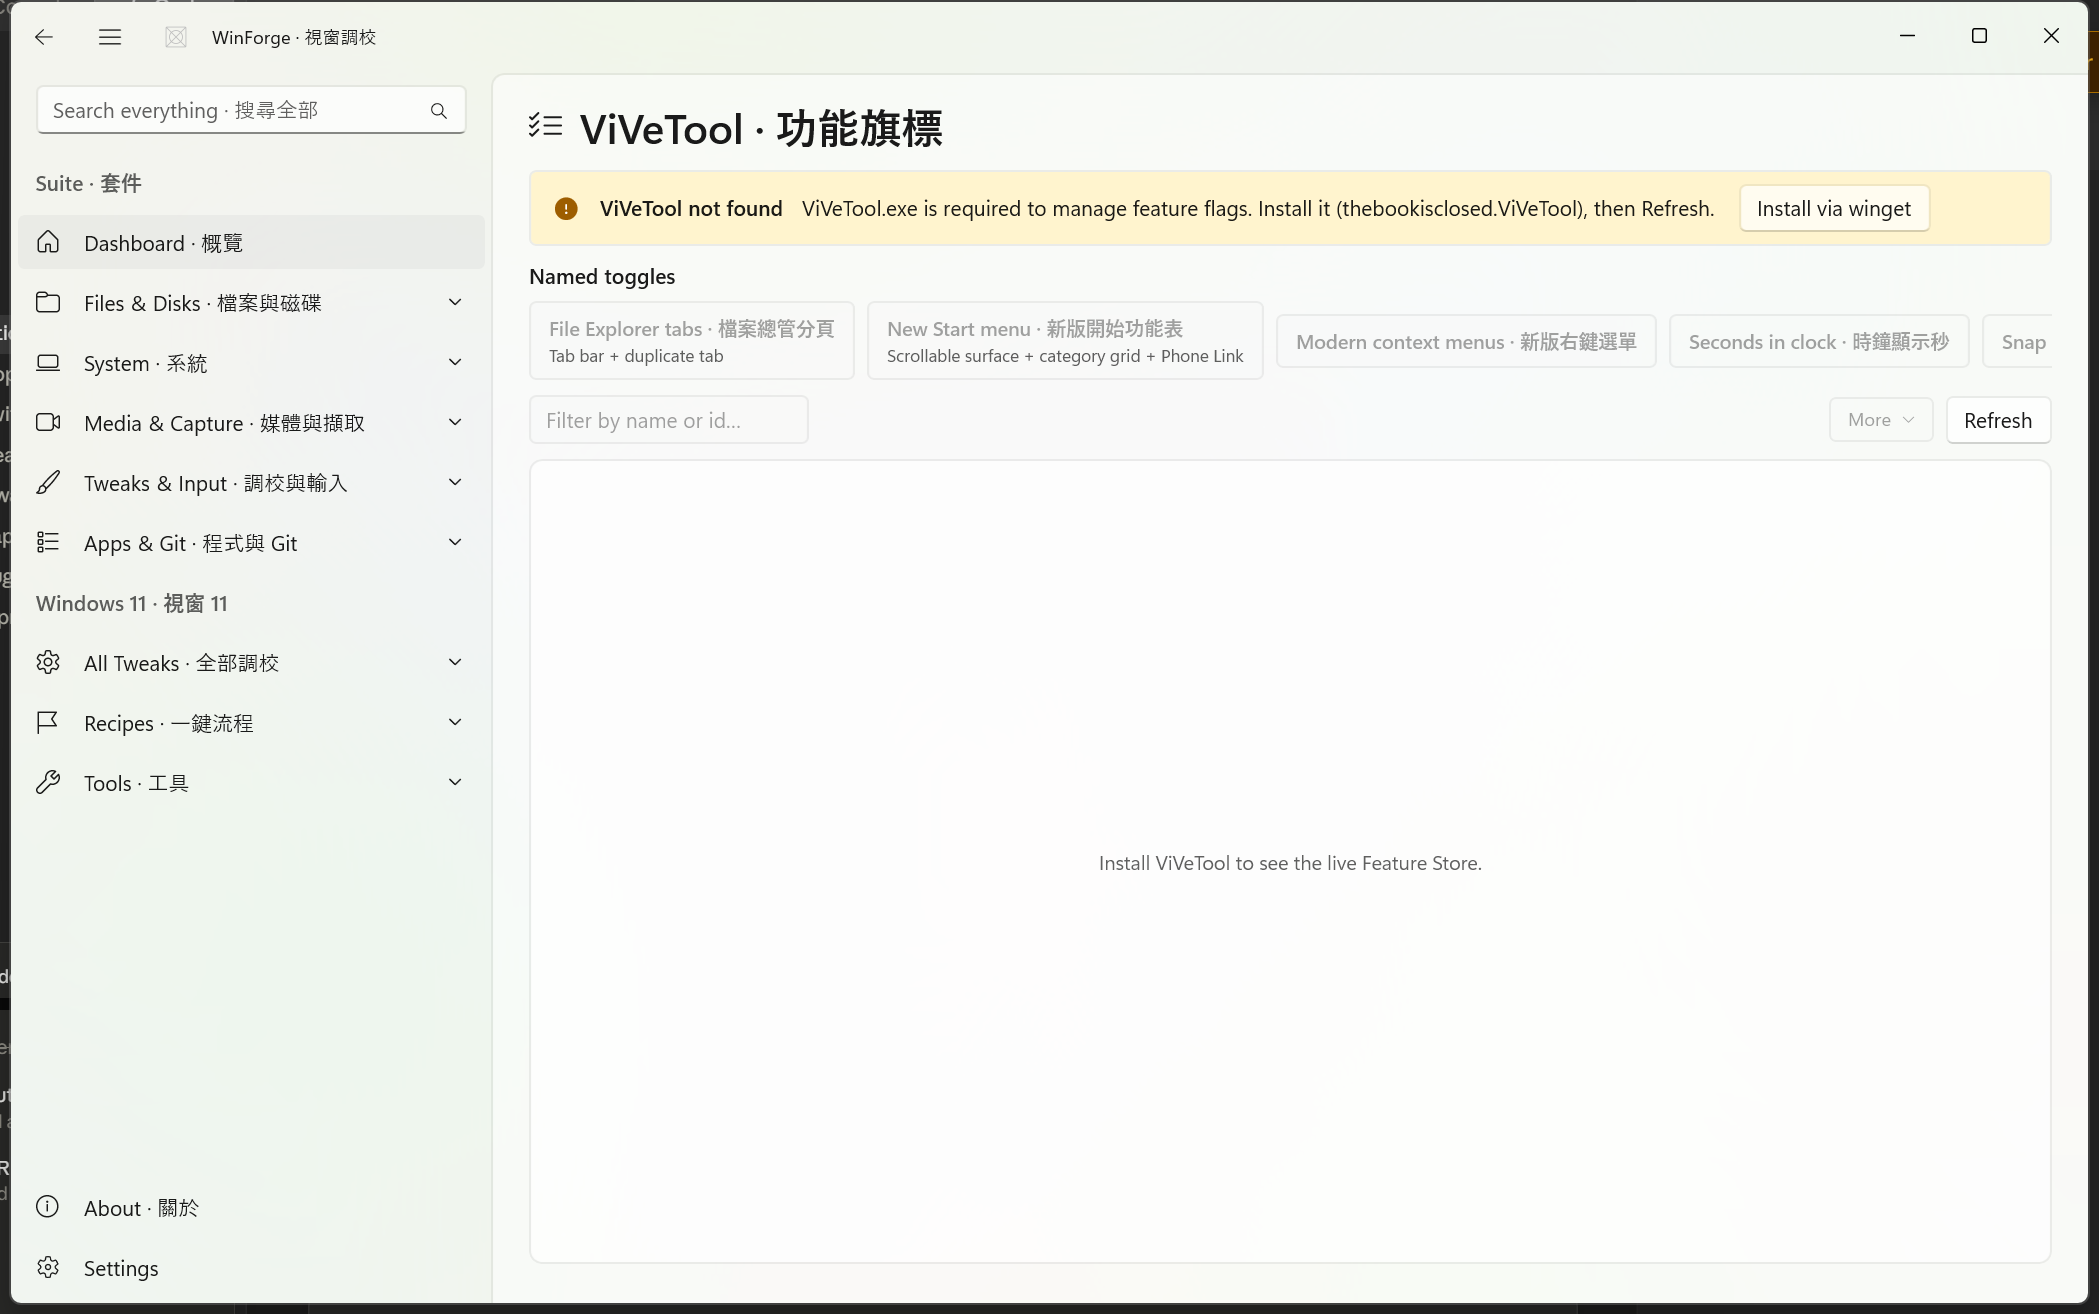Toggle the Snap feature card
Viewport: 2099px width, 1314px height.
coord(2018,341)
